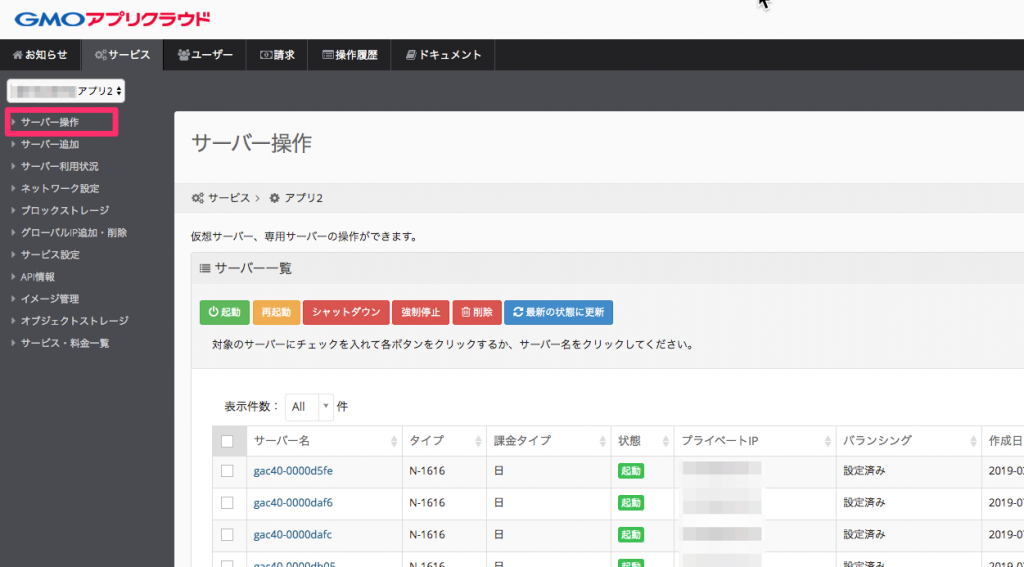Open the 操作履歴 tab

coord(350,55)
